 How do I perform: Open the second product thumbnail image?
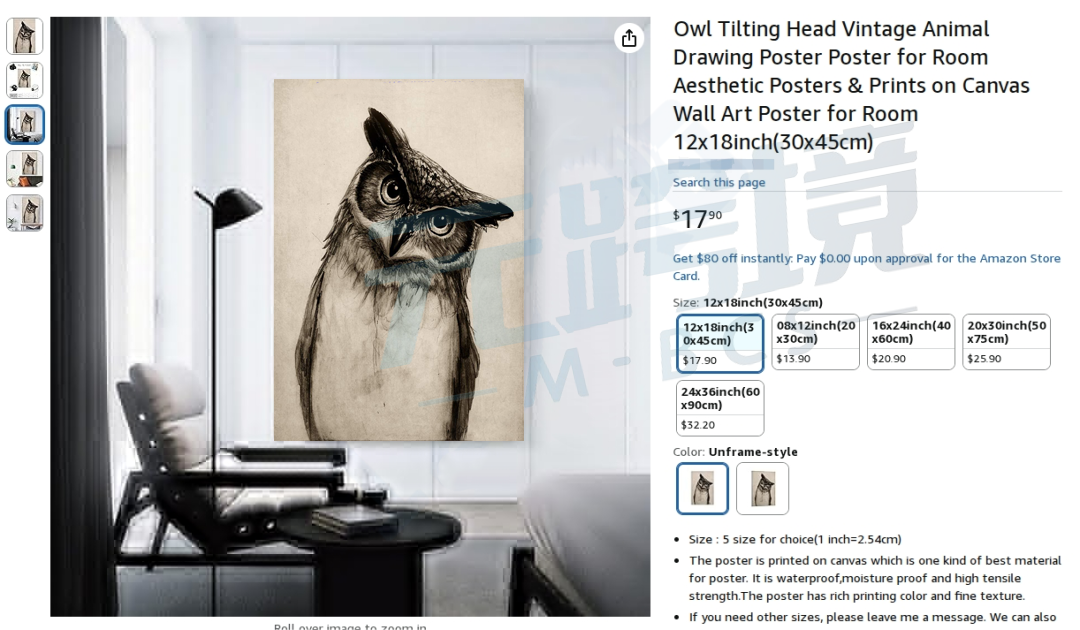pos(25,81)
